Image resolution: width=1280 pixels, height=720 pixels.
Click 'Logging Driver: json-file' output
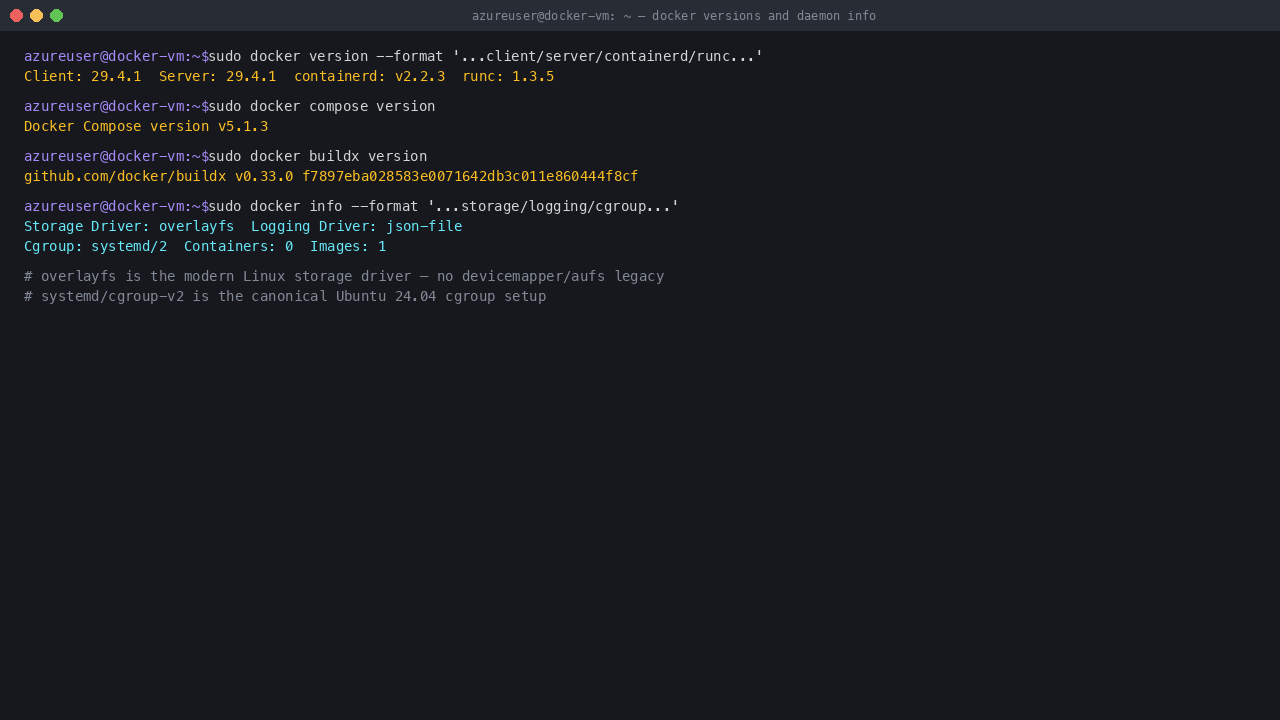pos(357,226)
